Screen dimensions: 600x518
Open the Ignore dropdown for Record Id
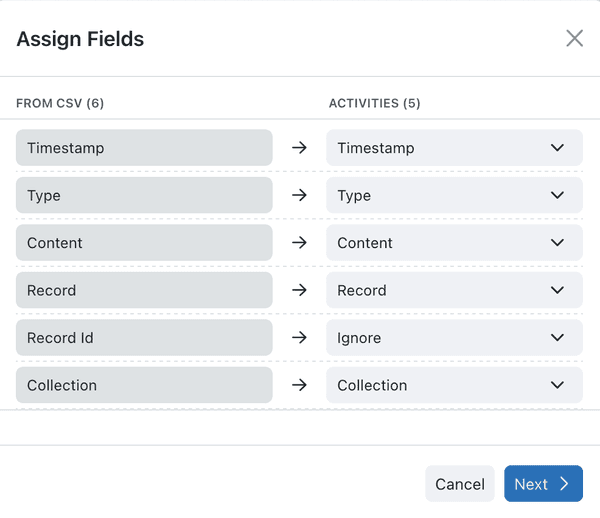click(454, 337)
